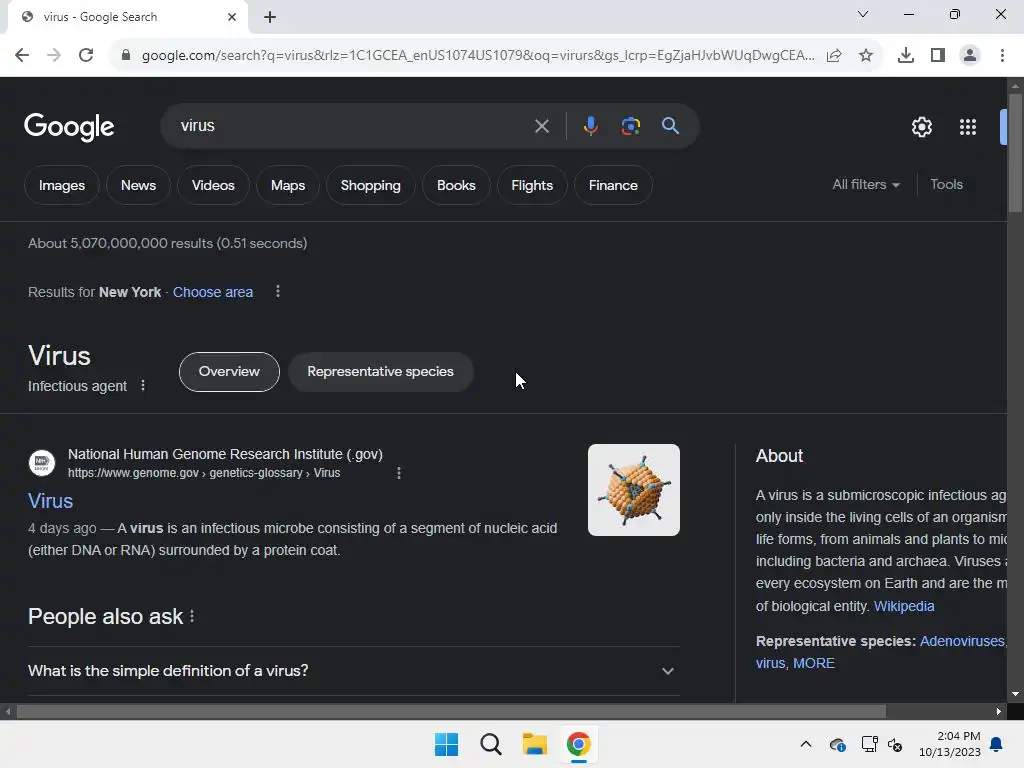Switch to Flights results
Image resolution: width=1024 pixels, height=768 pixels.
click(532, 185)
